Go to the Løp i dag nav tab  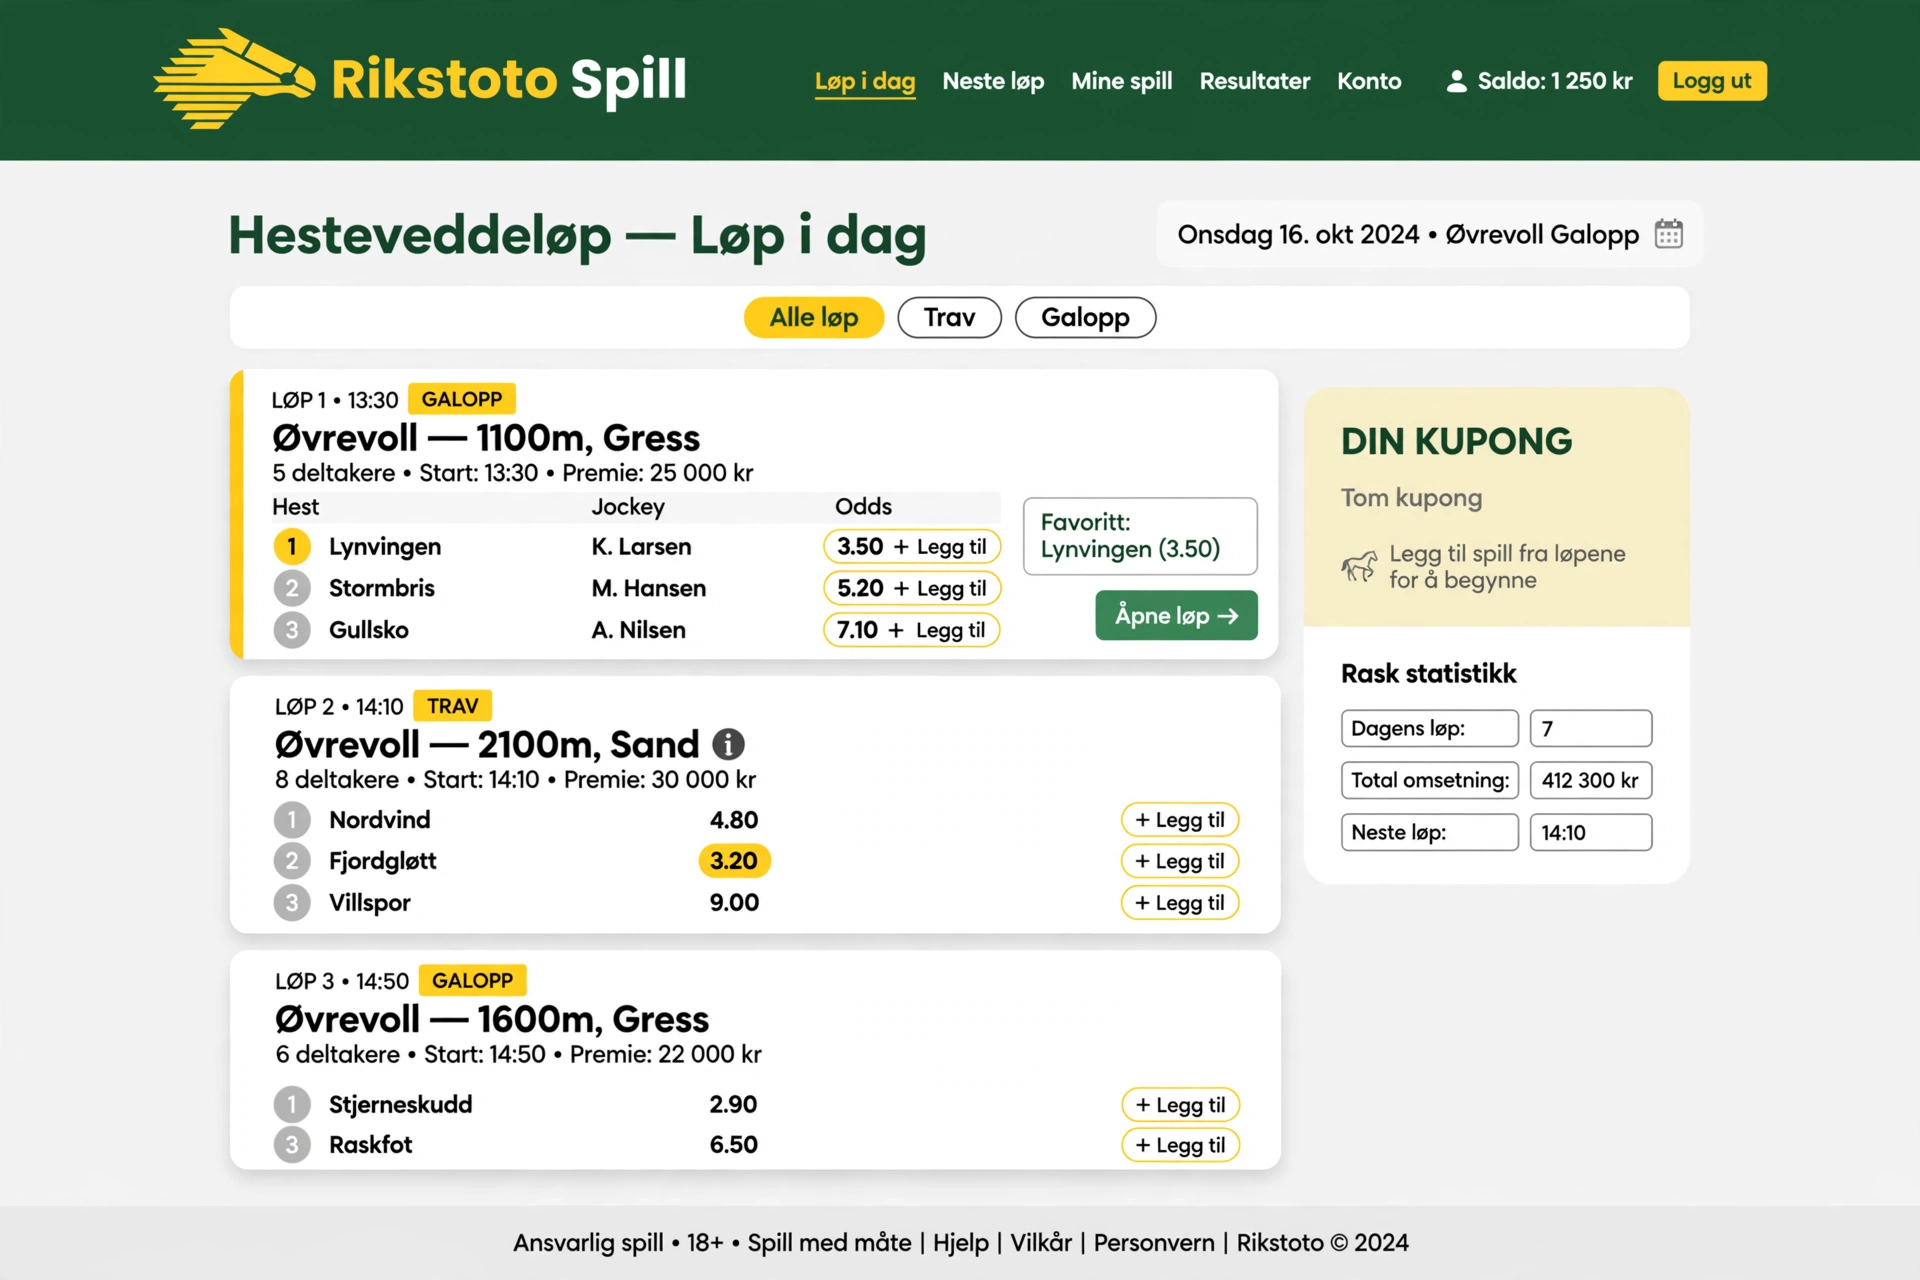coord(865,81)
